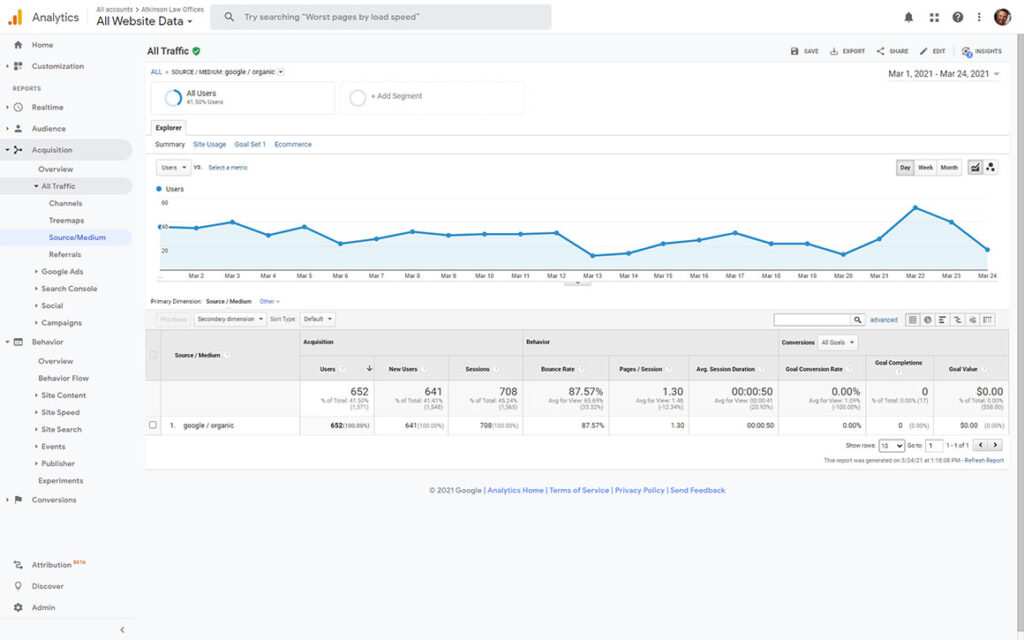The image size is (1024, 640).
Task: Open Insights panel
Action: pos(982,51)
